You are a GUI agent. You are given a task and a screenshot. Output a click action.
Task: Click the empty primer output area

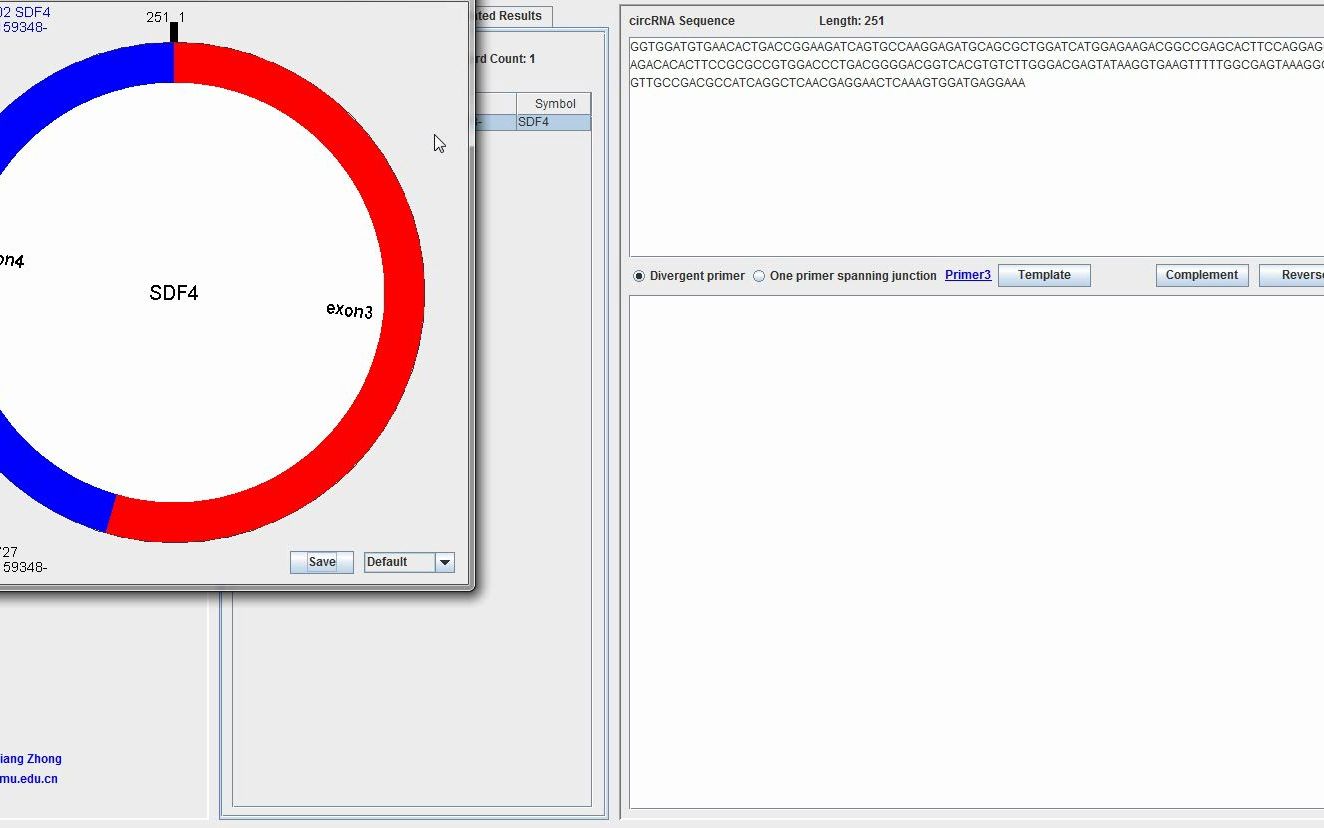[976, 552]
